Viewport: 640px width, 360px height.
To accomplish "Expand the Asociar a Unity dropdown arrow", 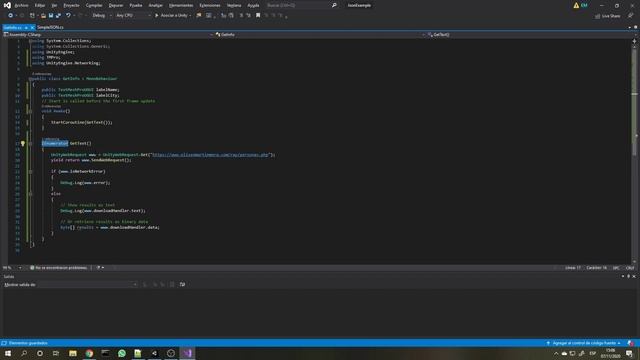I will click(x=190, y=16).
